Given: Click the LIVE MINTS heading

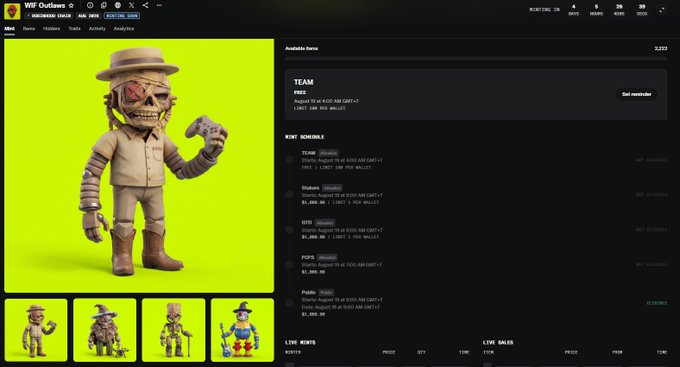Looking at the screenshot, I should pyautogui.click(x=300, y=342).
